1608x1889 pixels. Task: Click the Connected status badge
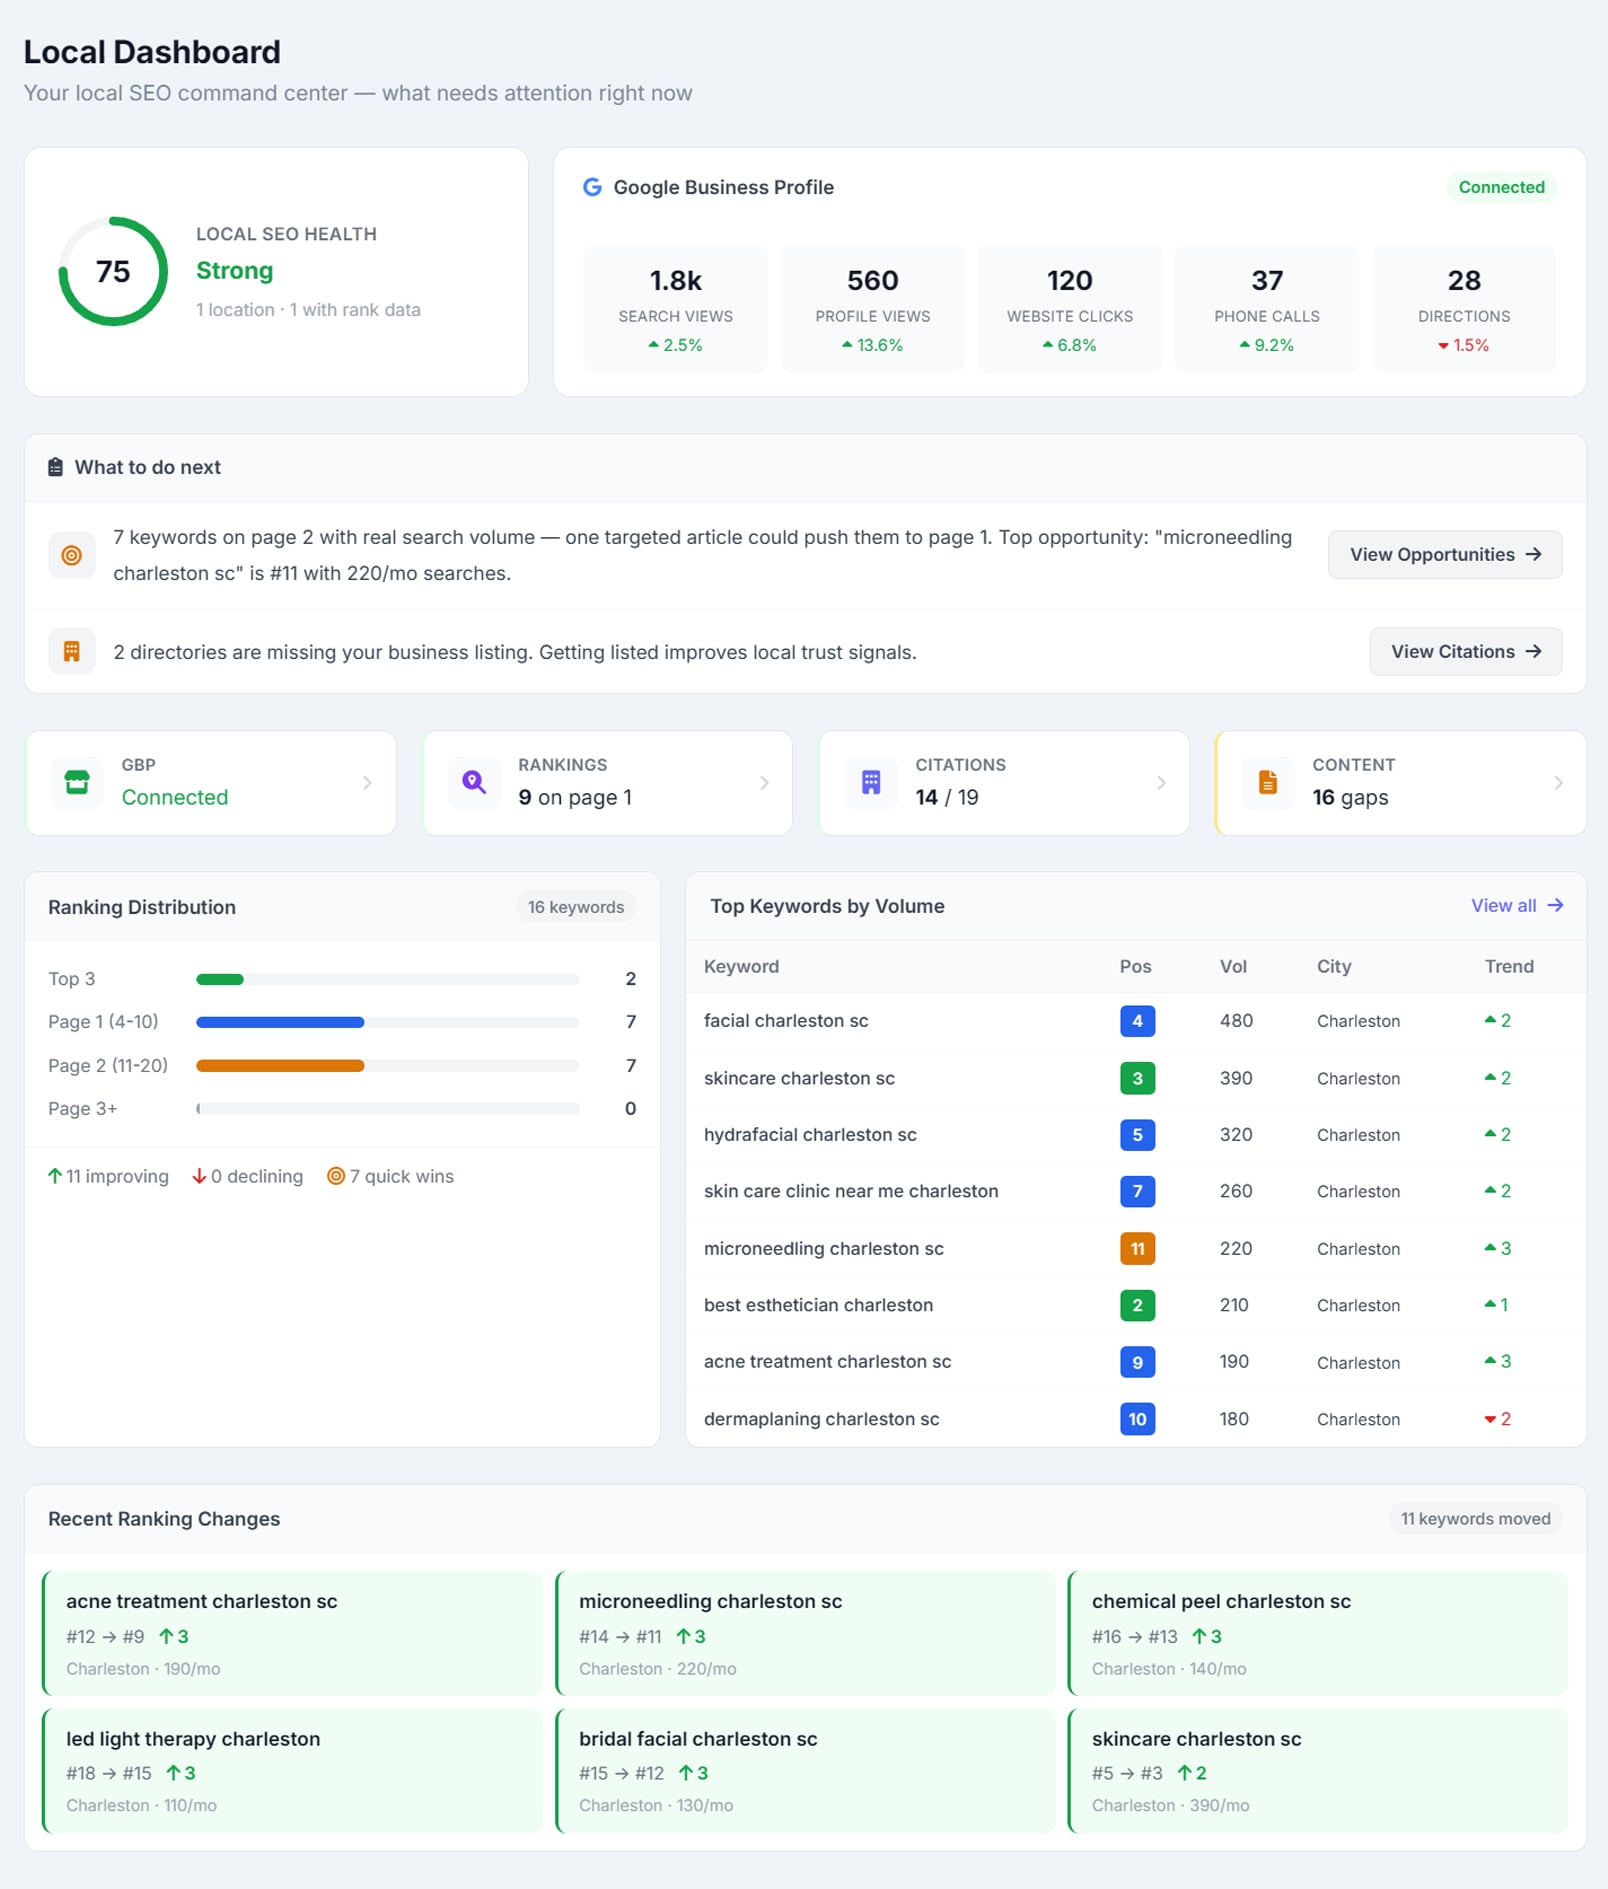1501,187
